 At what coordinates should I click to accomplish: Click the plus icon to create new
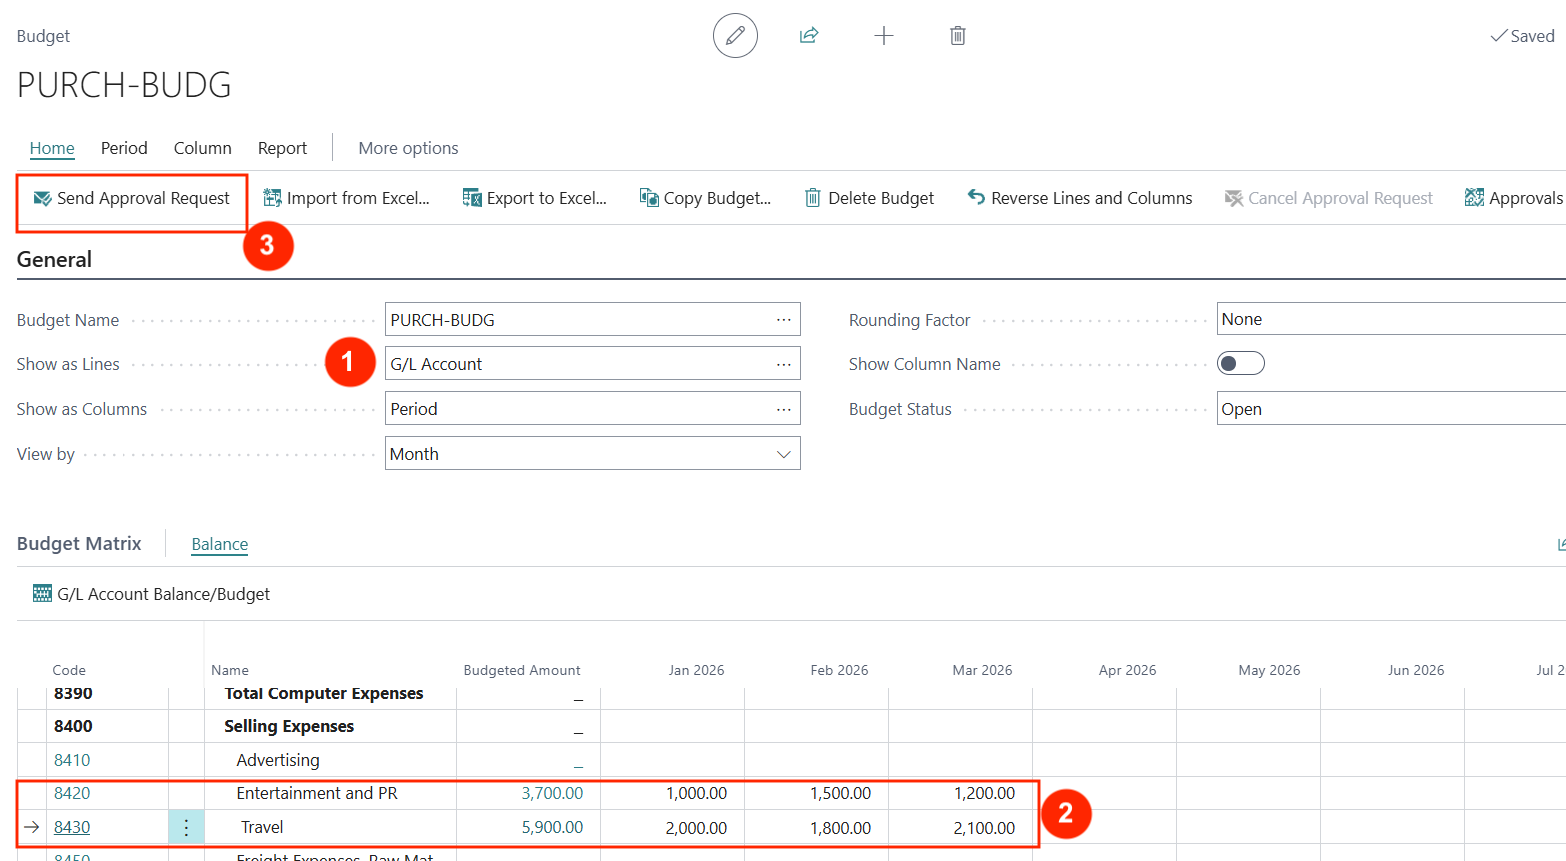tap(883, 36)
